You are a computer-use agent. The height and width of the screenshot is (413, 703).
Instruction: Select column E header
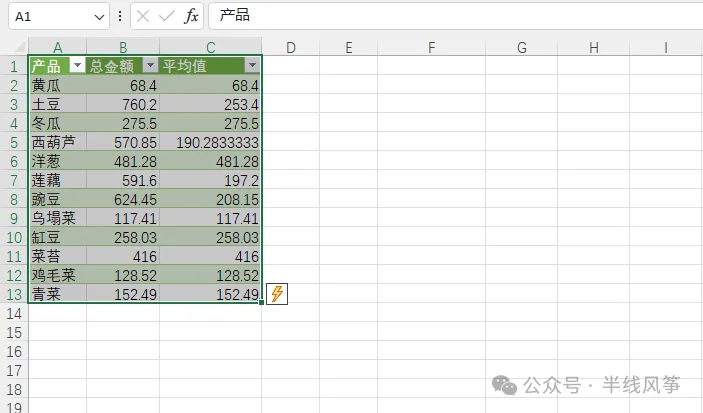[348, 47]
